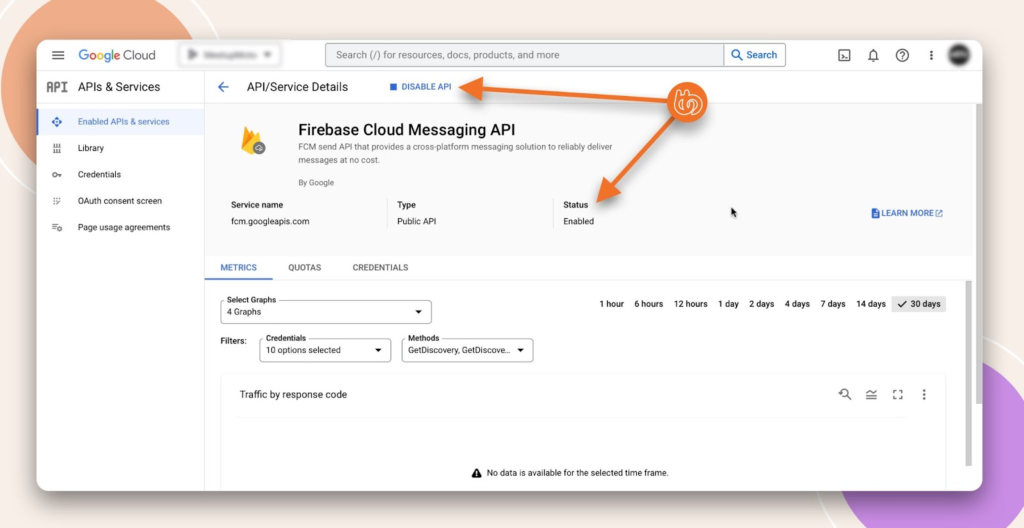Click the Disable API button
The height and width of the screenshot is (528, 1024).
click(x=420, y=87)
